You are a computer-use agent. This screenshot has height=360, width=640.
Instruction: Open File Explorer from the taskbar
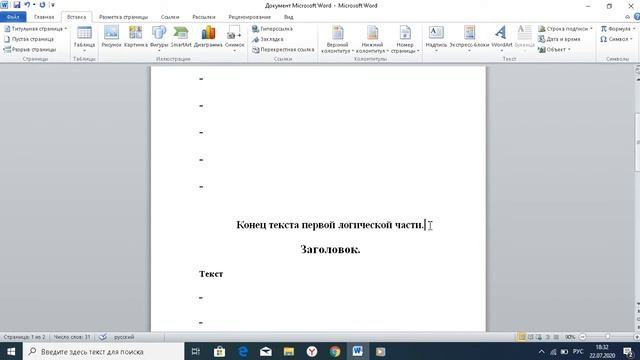pos(289,351)
